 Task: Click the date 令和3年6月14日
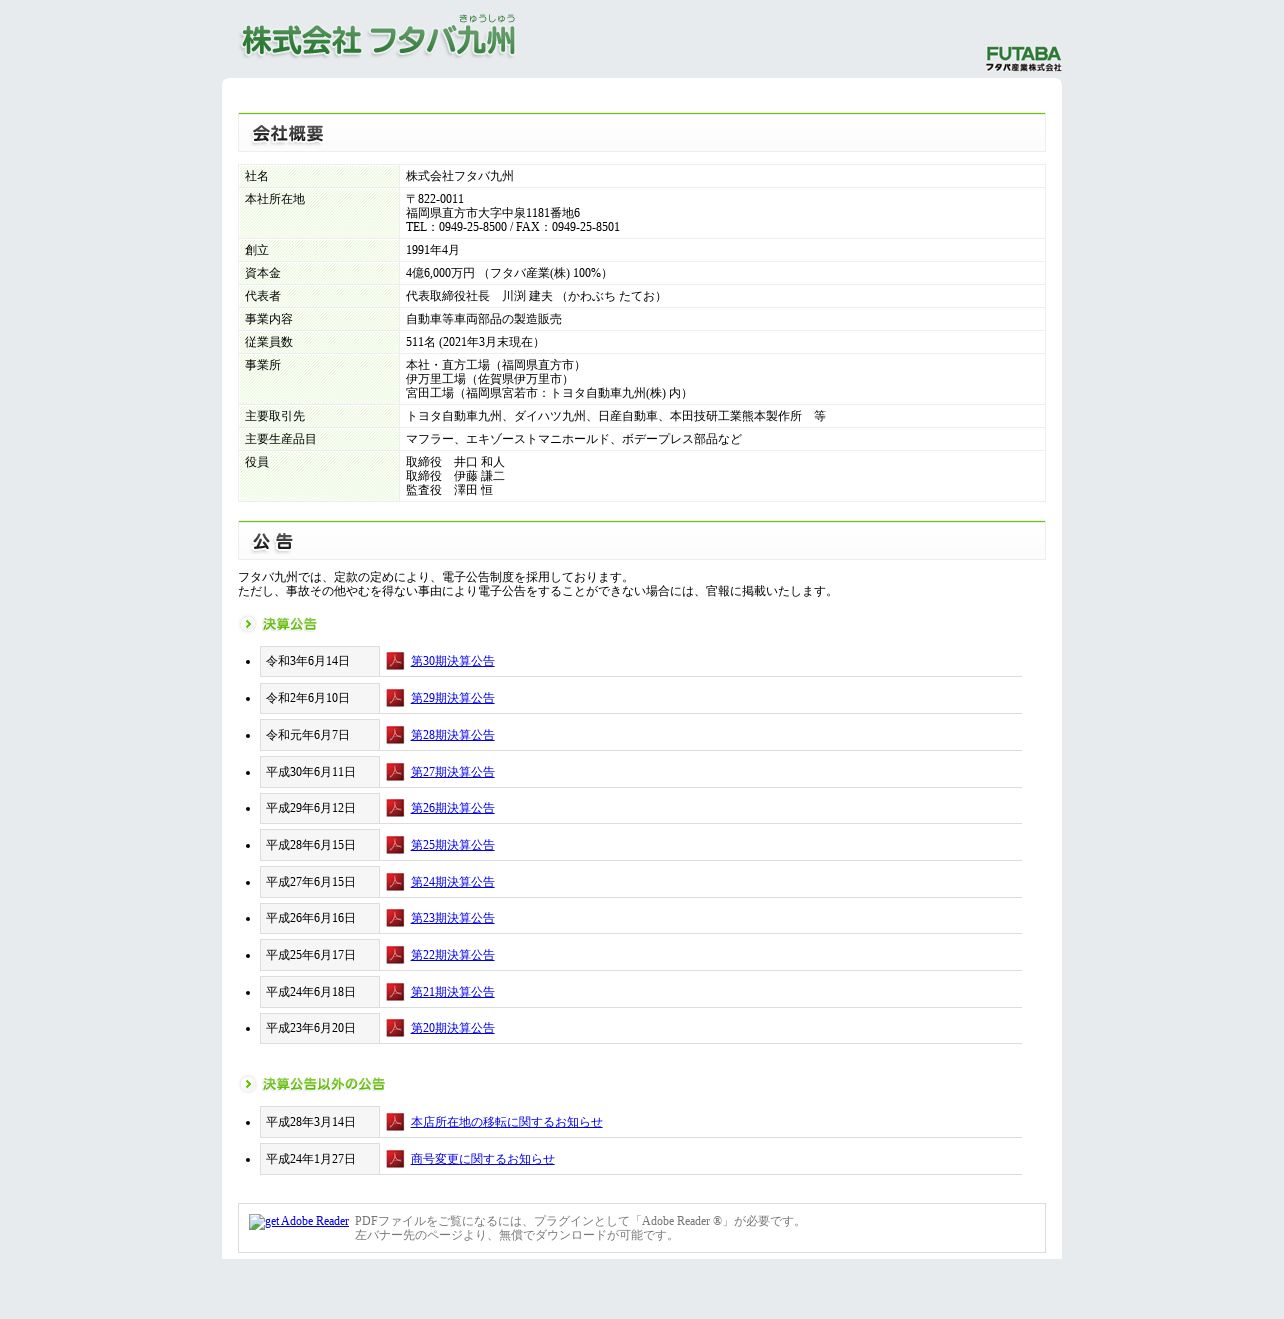308,661
